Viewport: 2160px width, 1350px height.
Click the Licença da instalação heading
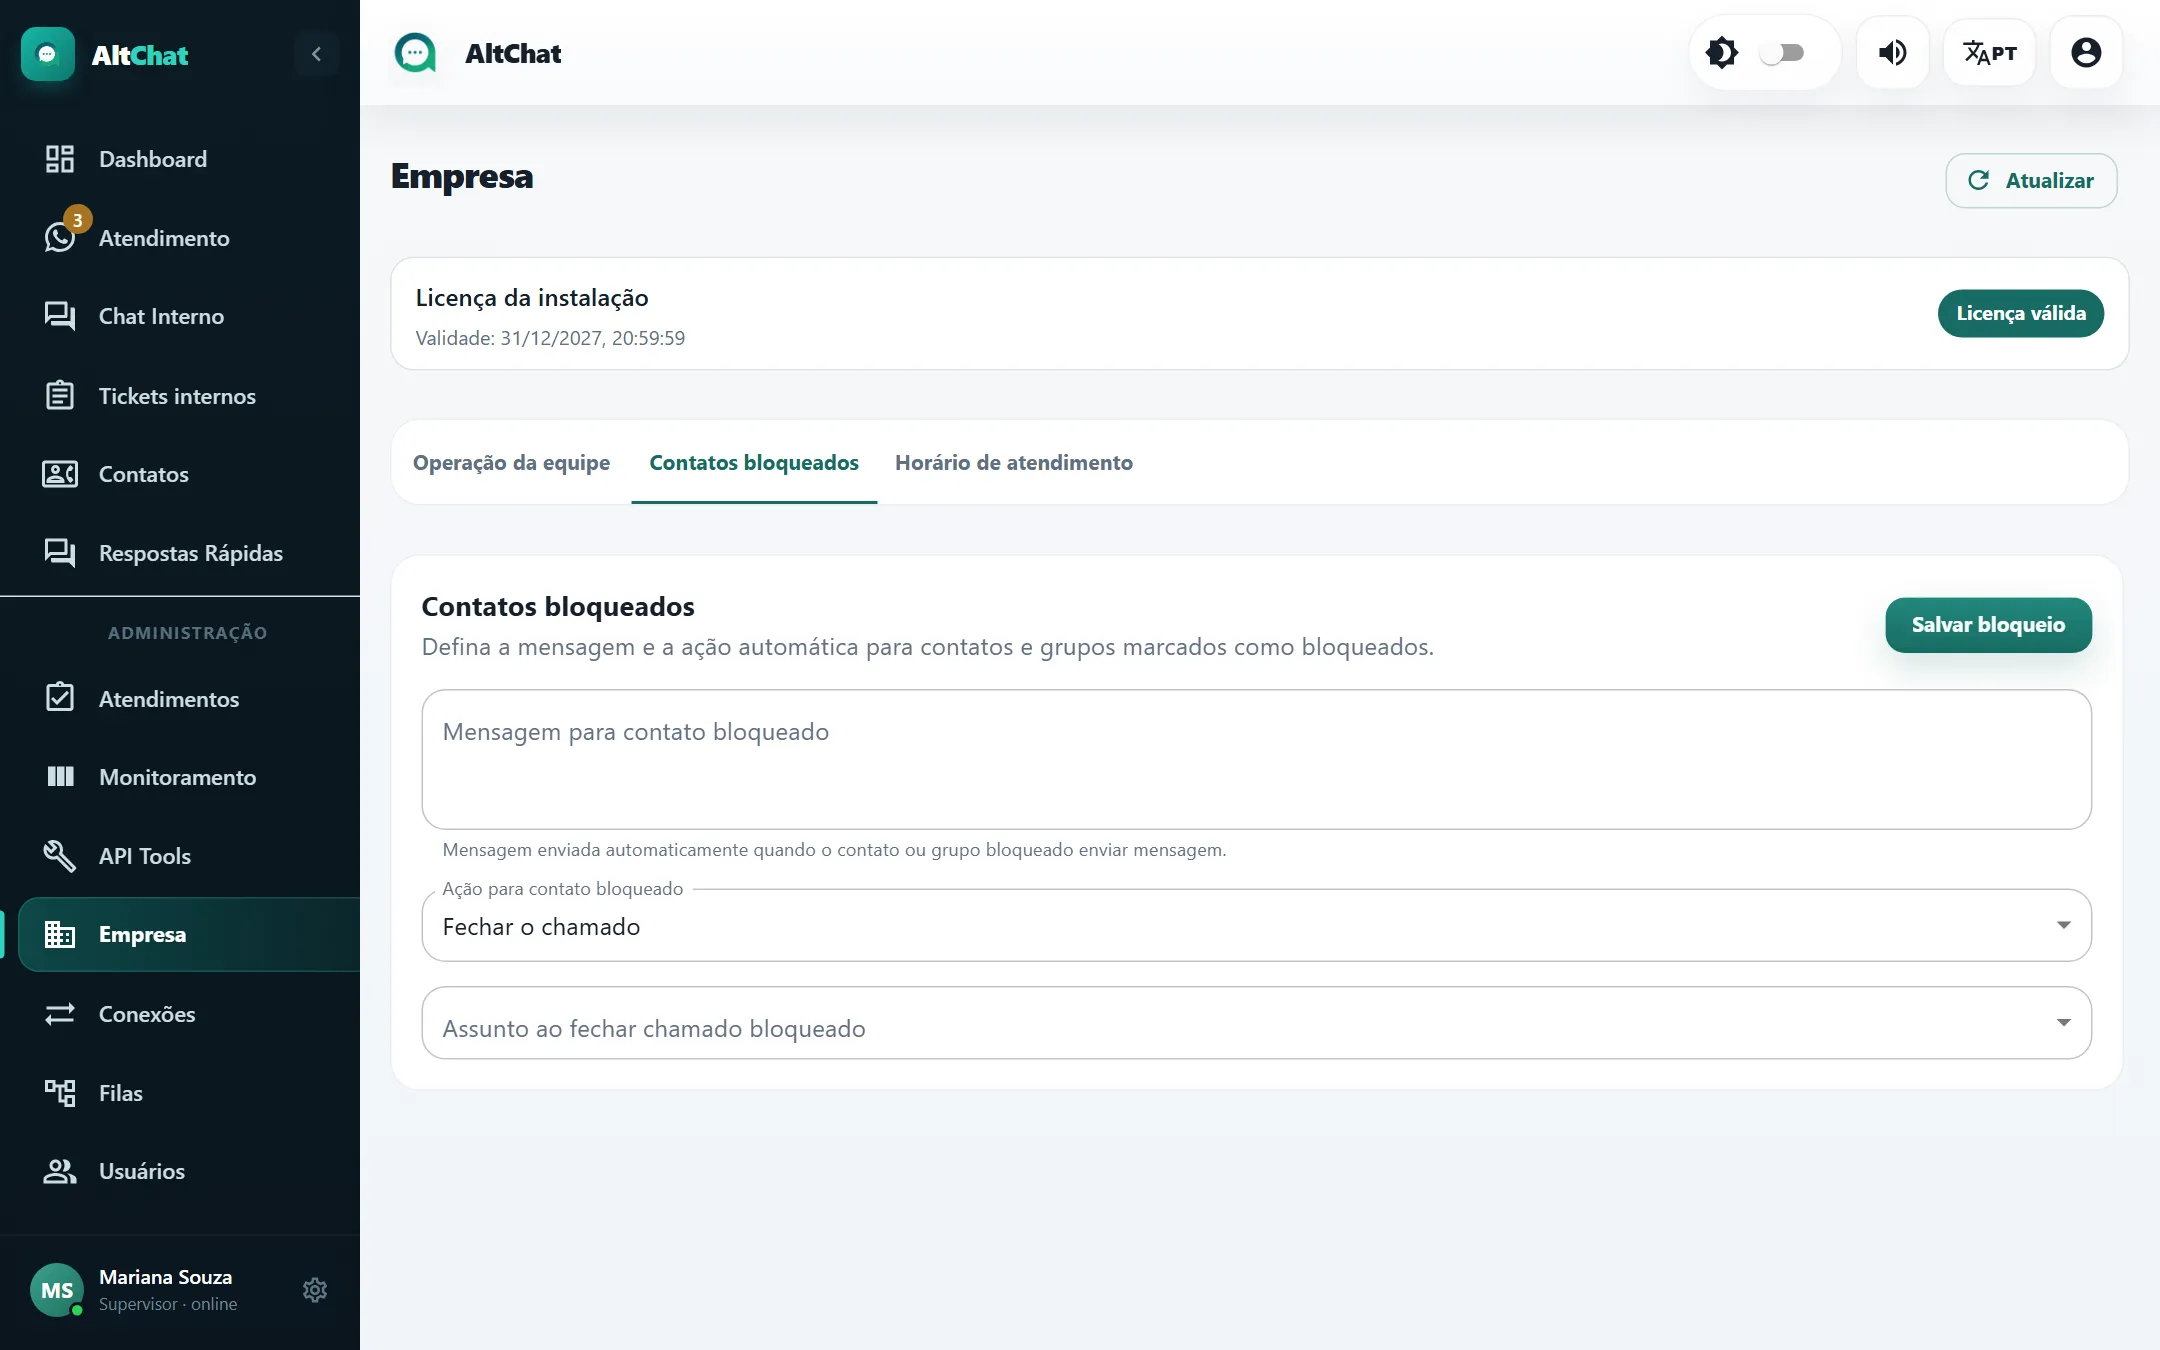tap(532, 298)
